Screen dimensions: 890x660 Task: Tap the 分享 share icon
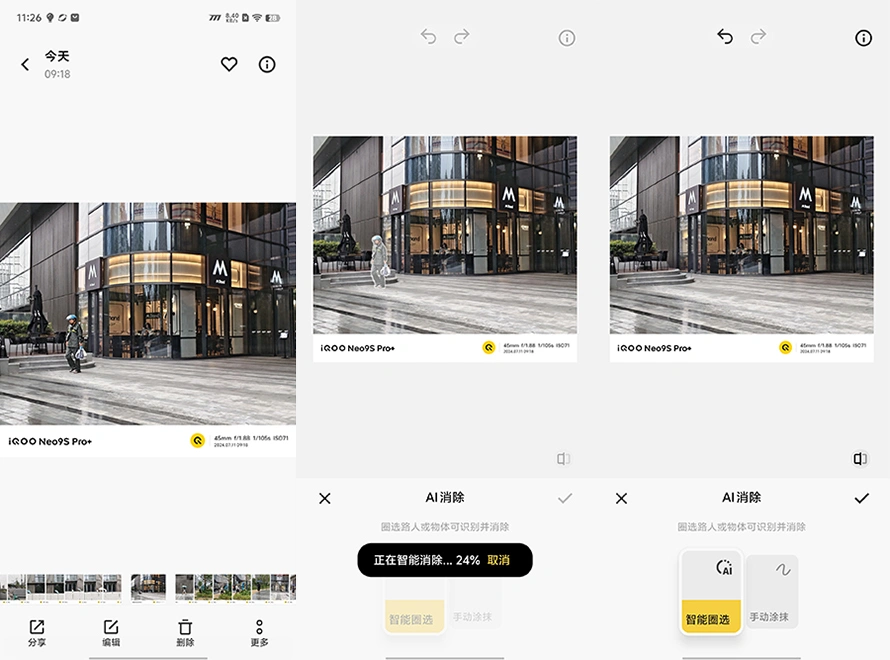coord(37,632)
